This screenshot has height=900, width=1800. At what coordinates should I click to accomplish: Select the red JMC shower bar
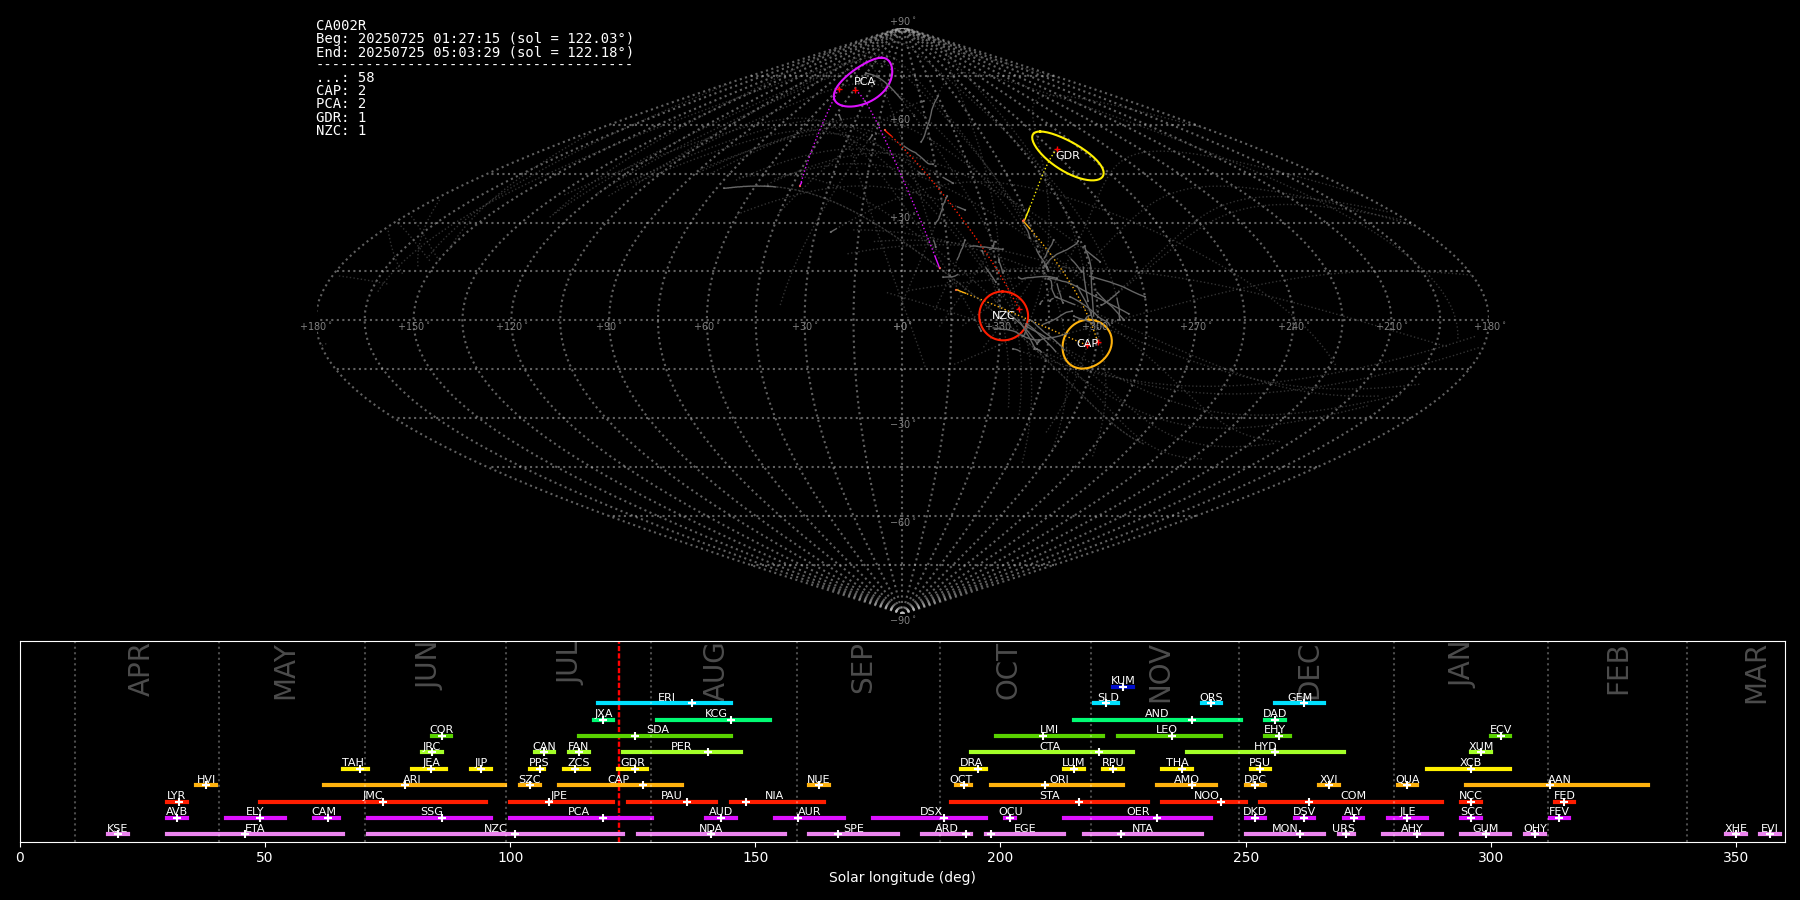point(373,802)
